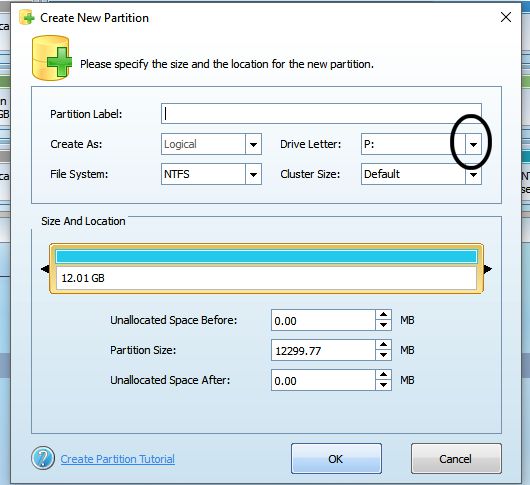Close the Create New Partition dialog
The width and height of the screenshot is (530, 485).
pyautogui.click(x=506, y=17)
